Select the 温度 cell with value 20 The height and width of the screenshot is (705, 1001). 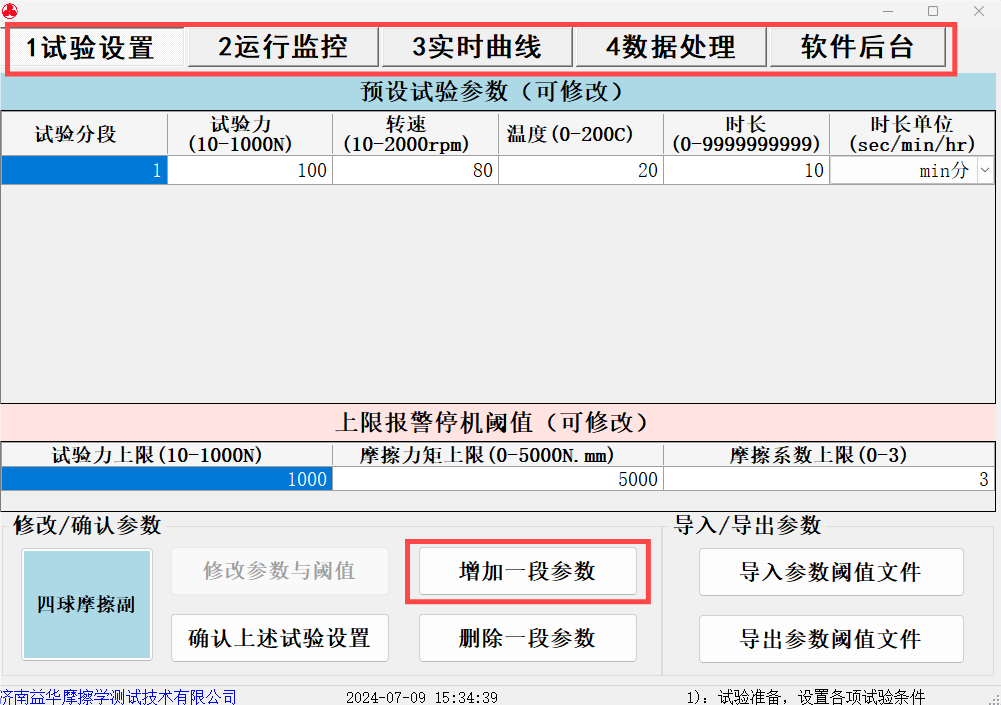pos(581,171)
